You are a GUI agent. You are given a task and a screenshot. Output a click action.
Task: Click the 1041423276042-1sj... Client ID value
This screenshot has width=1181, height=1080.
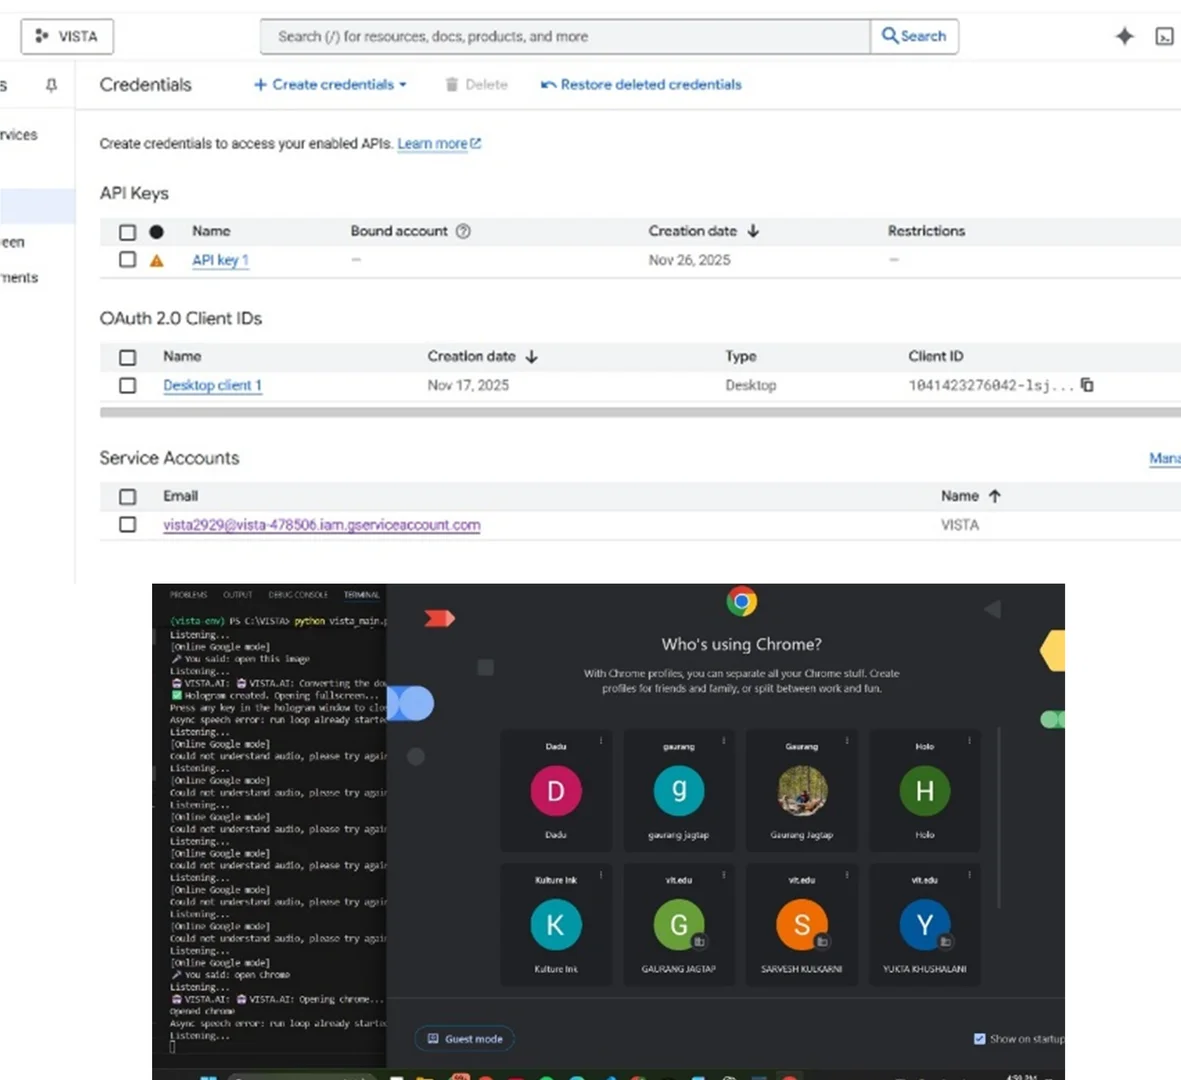[x=990, y=386]
